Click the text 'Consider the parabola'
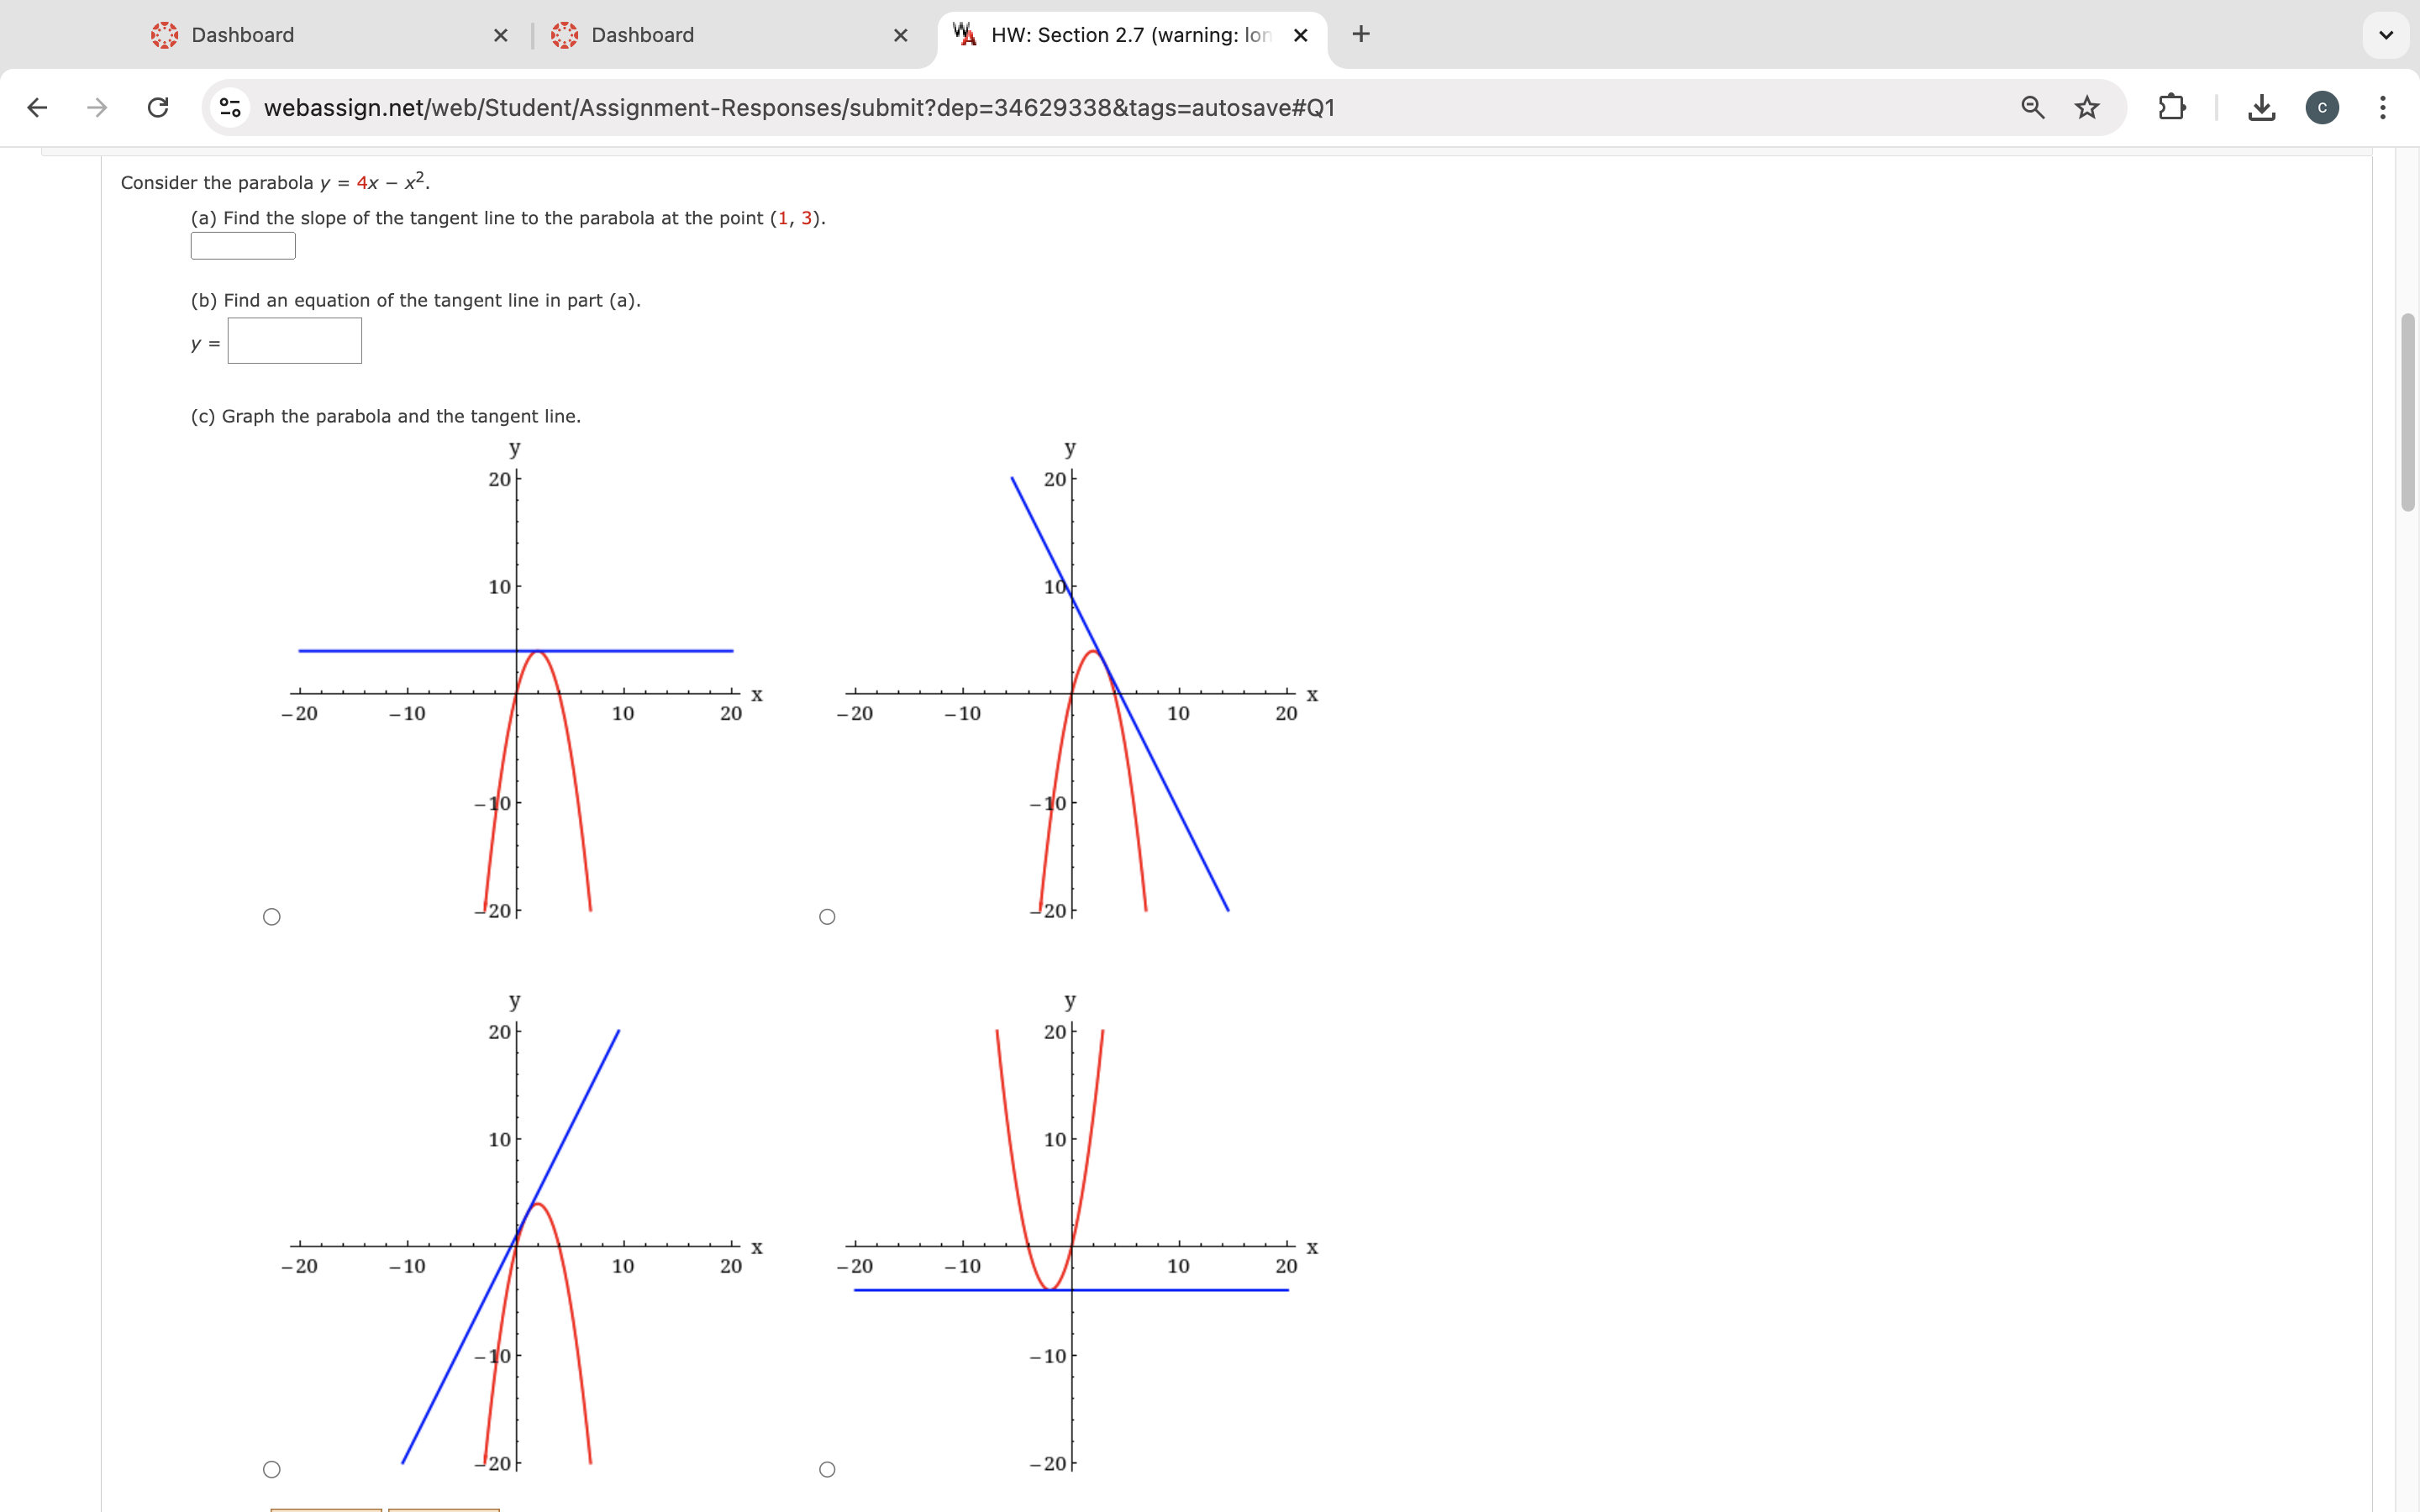 [x=217, y=183]
